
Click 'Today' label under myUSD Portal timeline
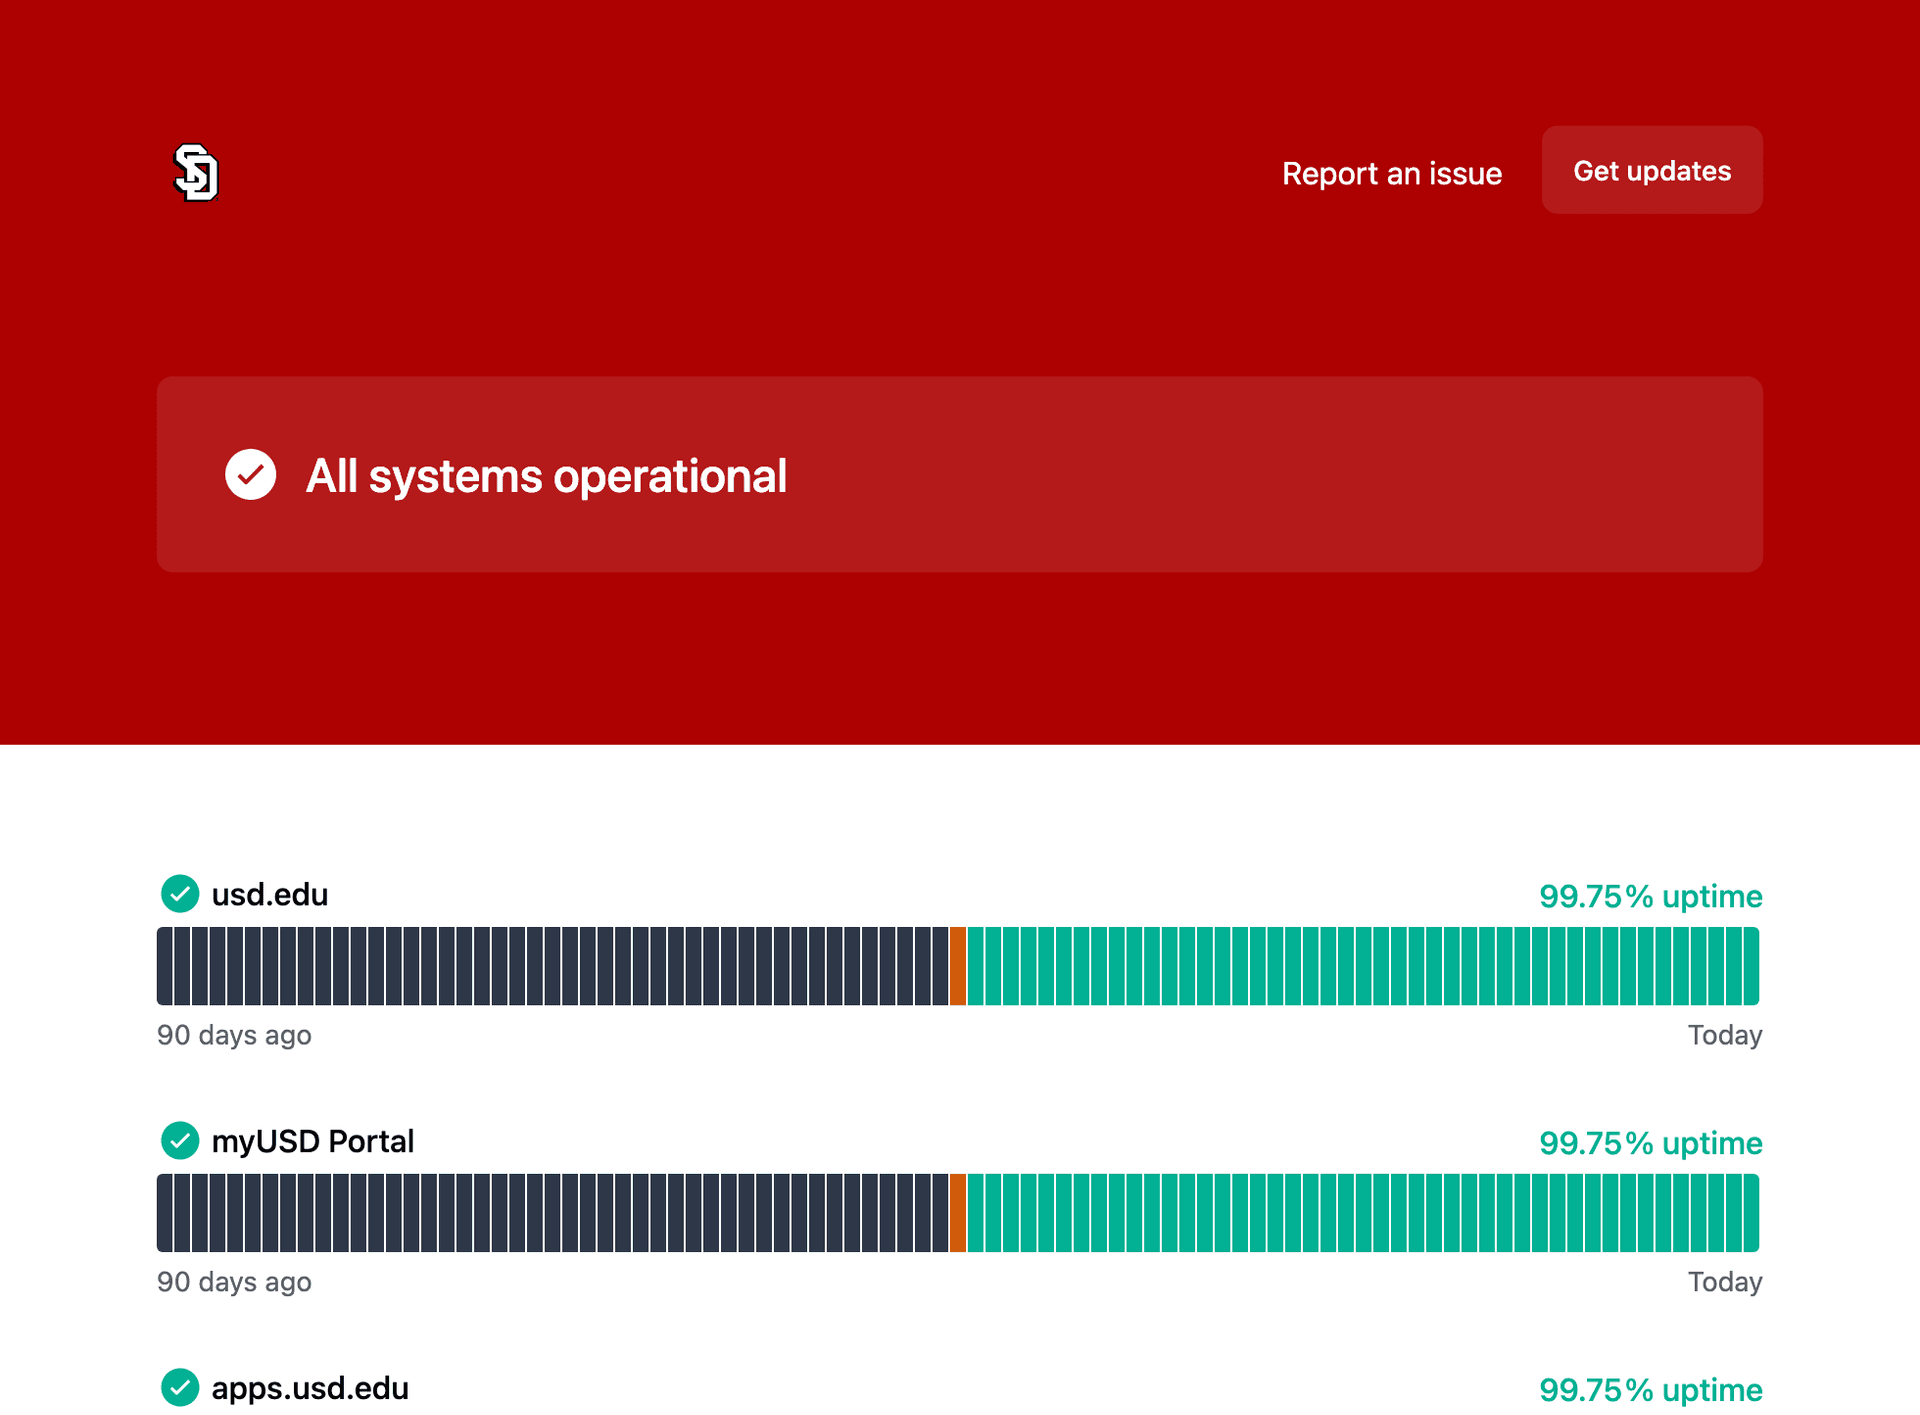[x=1725, y=1282]
